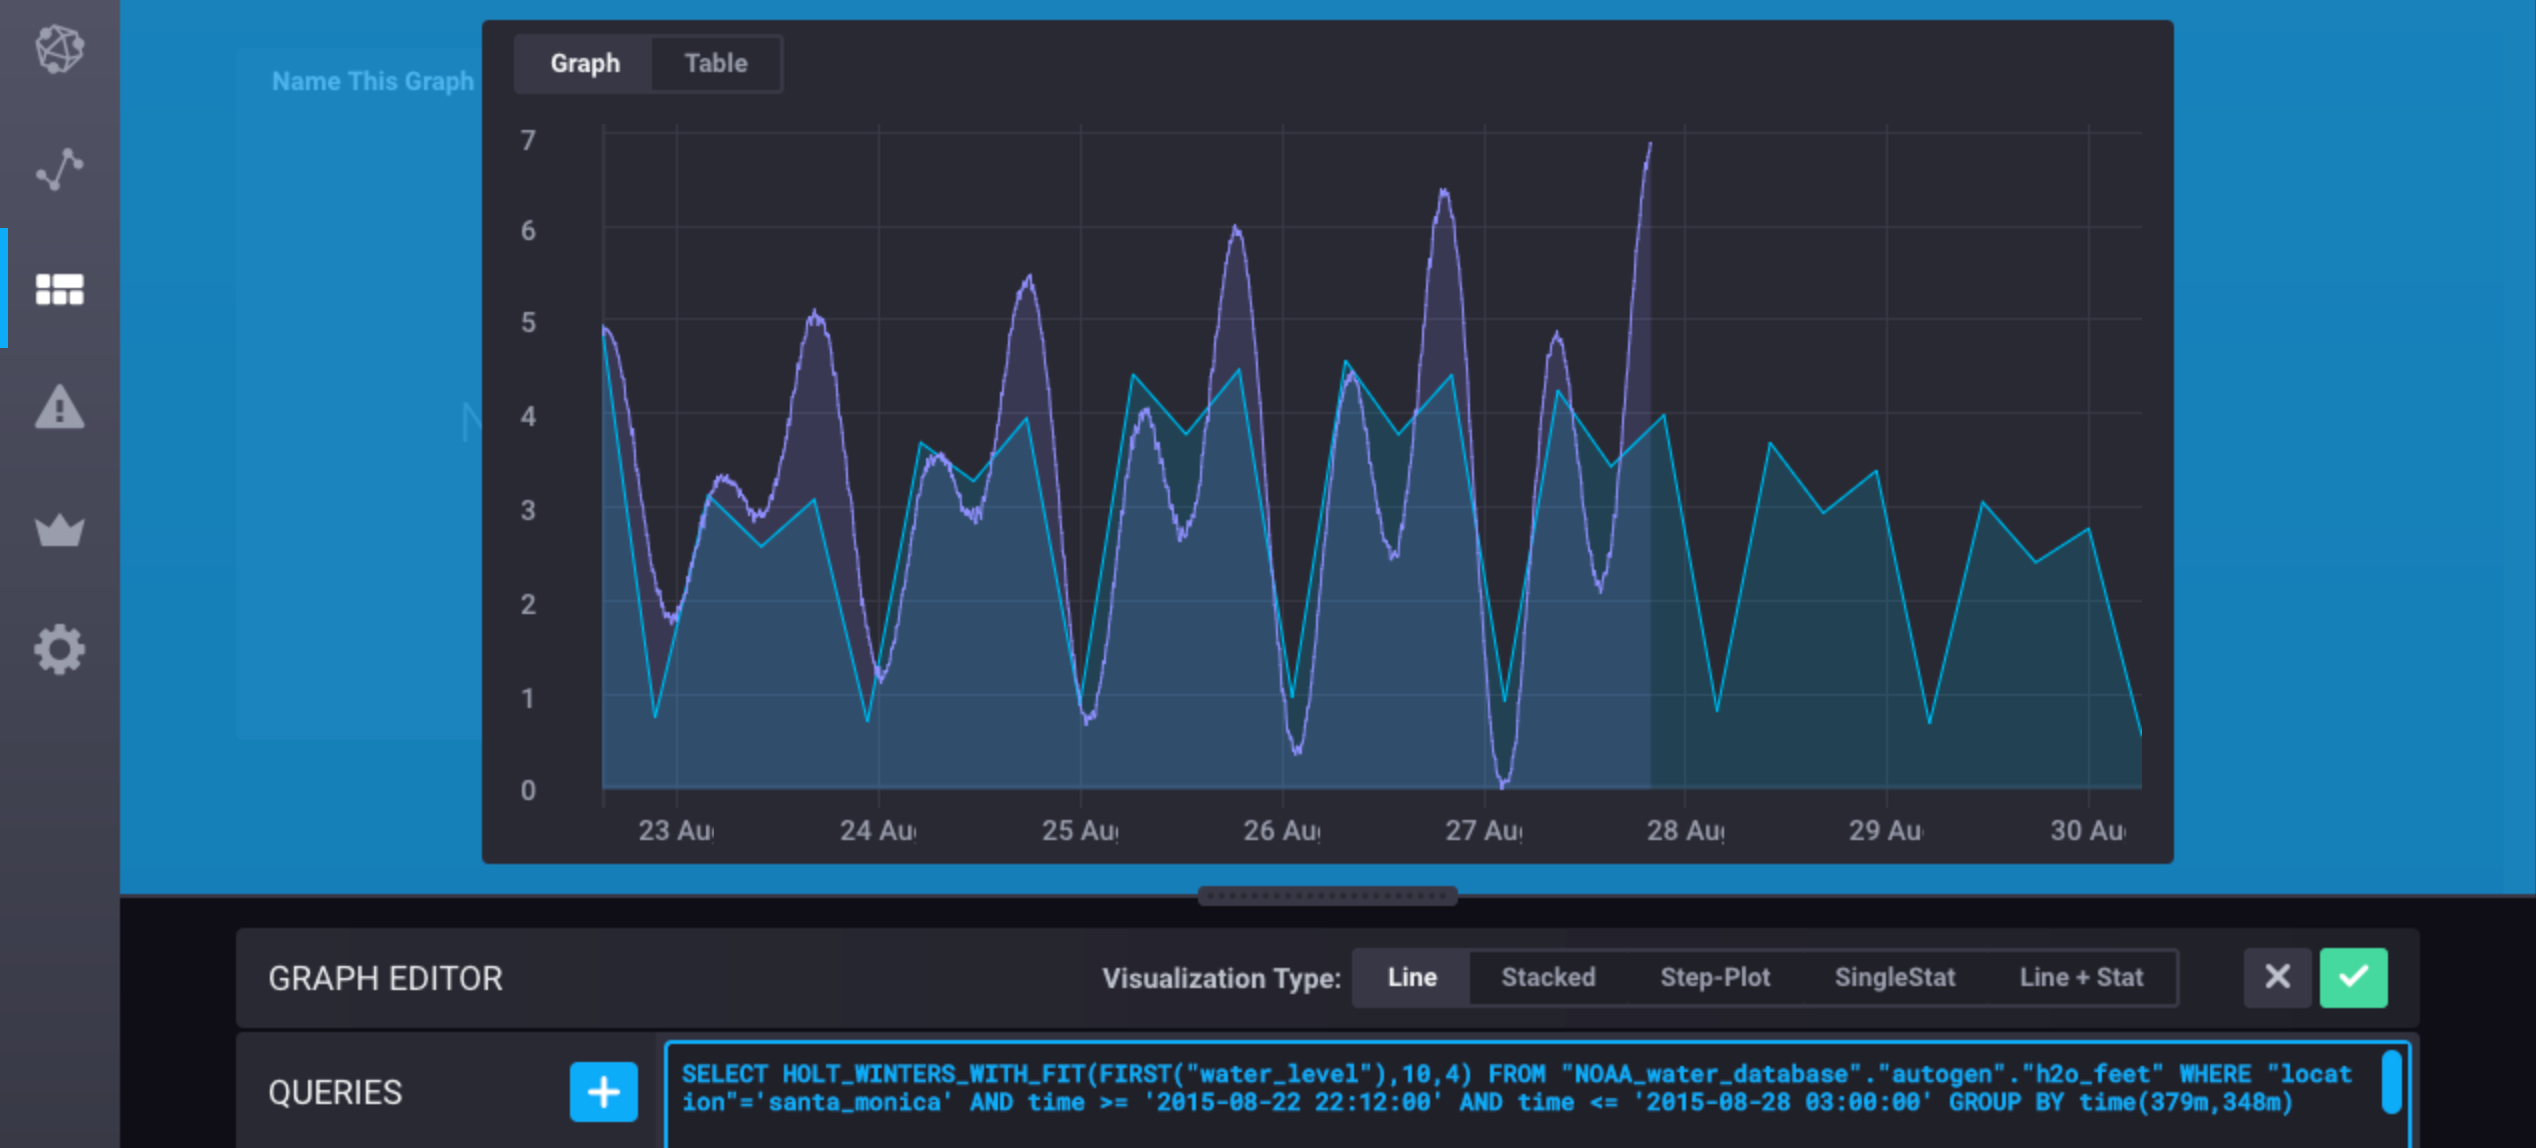The width and height of the screenshot is (2536, 1148).
Task: Select Stacked visualization type
Action: (x=1547, y=977)
